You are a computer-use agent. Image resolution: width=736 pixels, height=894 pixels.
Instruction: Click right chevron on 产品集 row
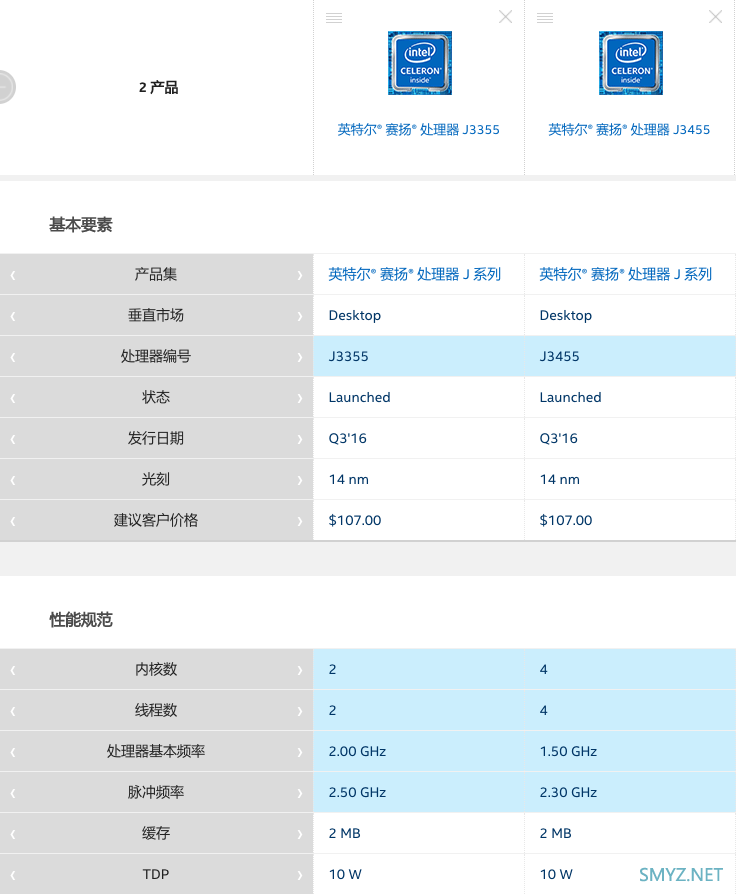300,275
